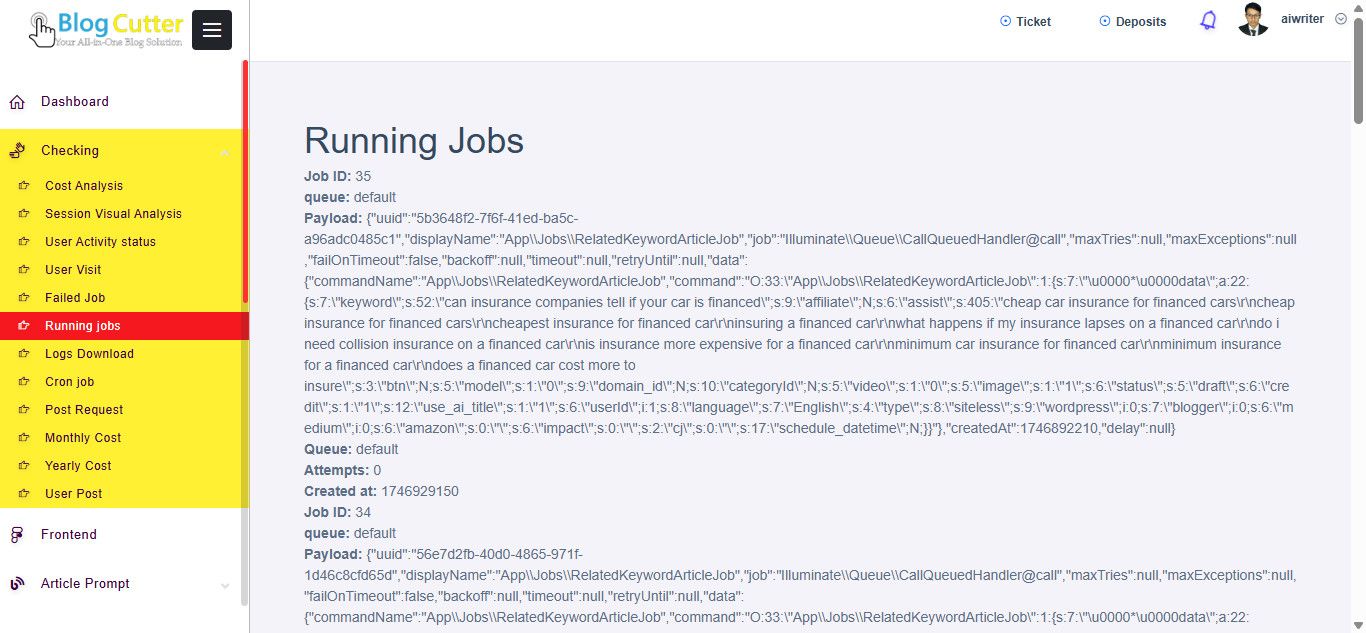Open the aiwriter account dropdown arrow
The width and height of the screenshot is (1366, 633).
pyautogui.click(x=1341, y=19)
